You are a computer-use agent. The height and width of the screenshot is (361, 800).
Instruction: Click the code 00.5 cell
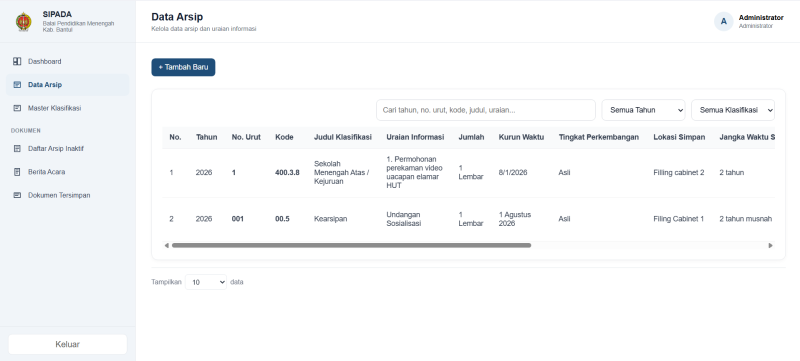tap(282, 219)
